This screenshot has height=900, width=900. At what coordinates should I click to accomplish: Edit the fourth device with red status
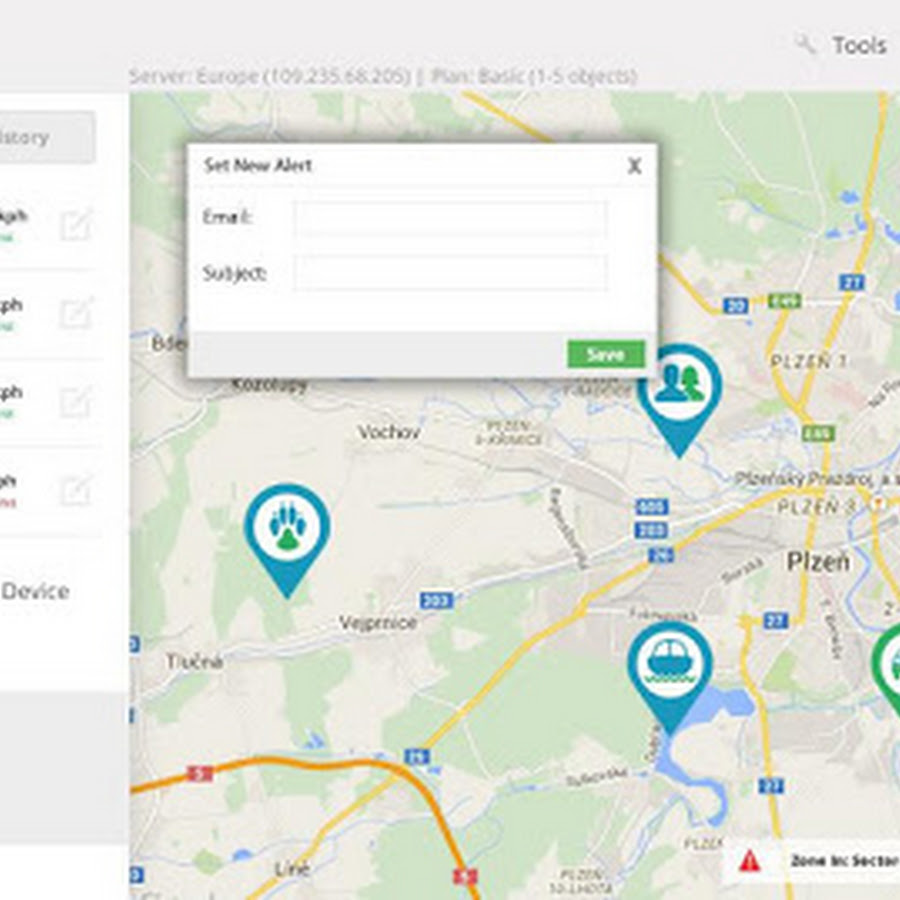77,490
